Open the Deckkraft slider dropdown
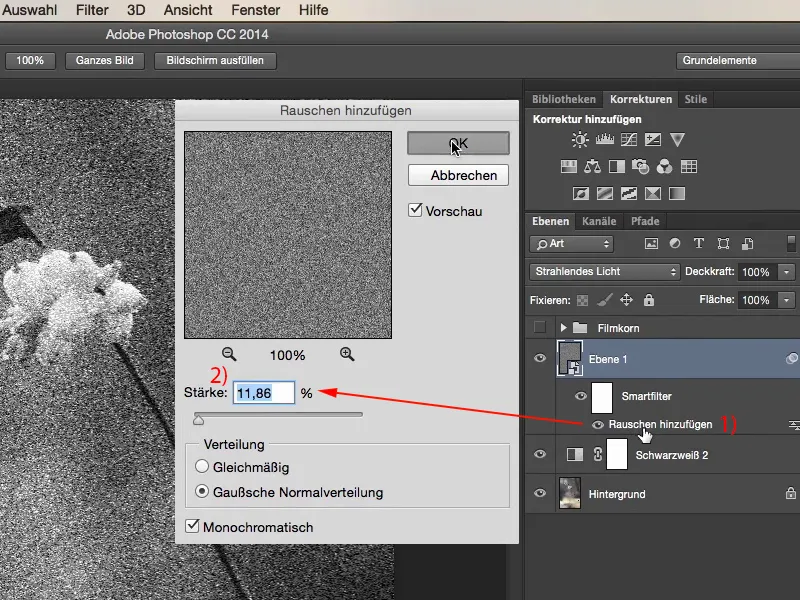Image resolution: width=800 pixels, height=600 pixels. (x=786, y=272)
